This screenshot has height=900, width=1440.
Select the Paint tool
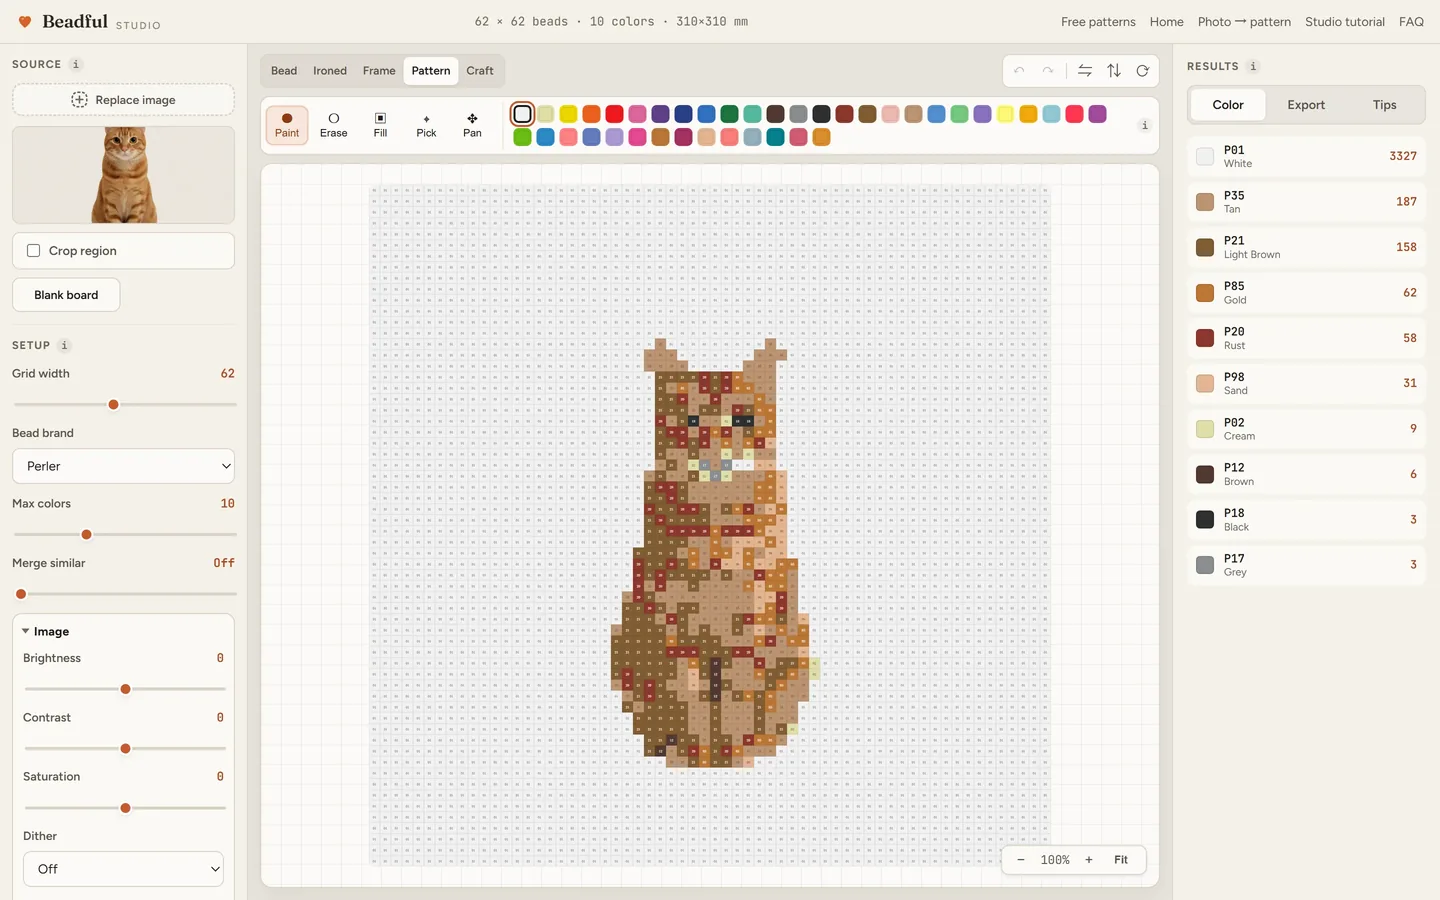(x=287, y=125)
